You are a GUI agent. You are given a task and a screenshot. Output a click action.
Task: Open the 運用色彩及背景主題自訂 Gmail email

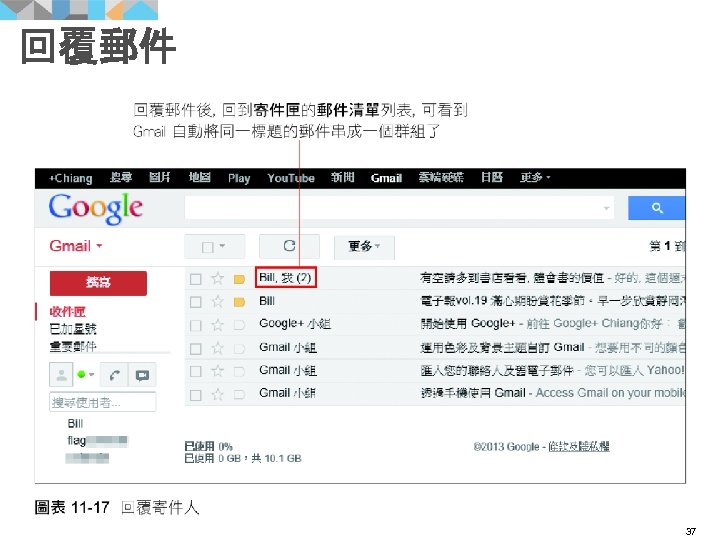[435, 348]
